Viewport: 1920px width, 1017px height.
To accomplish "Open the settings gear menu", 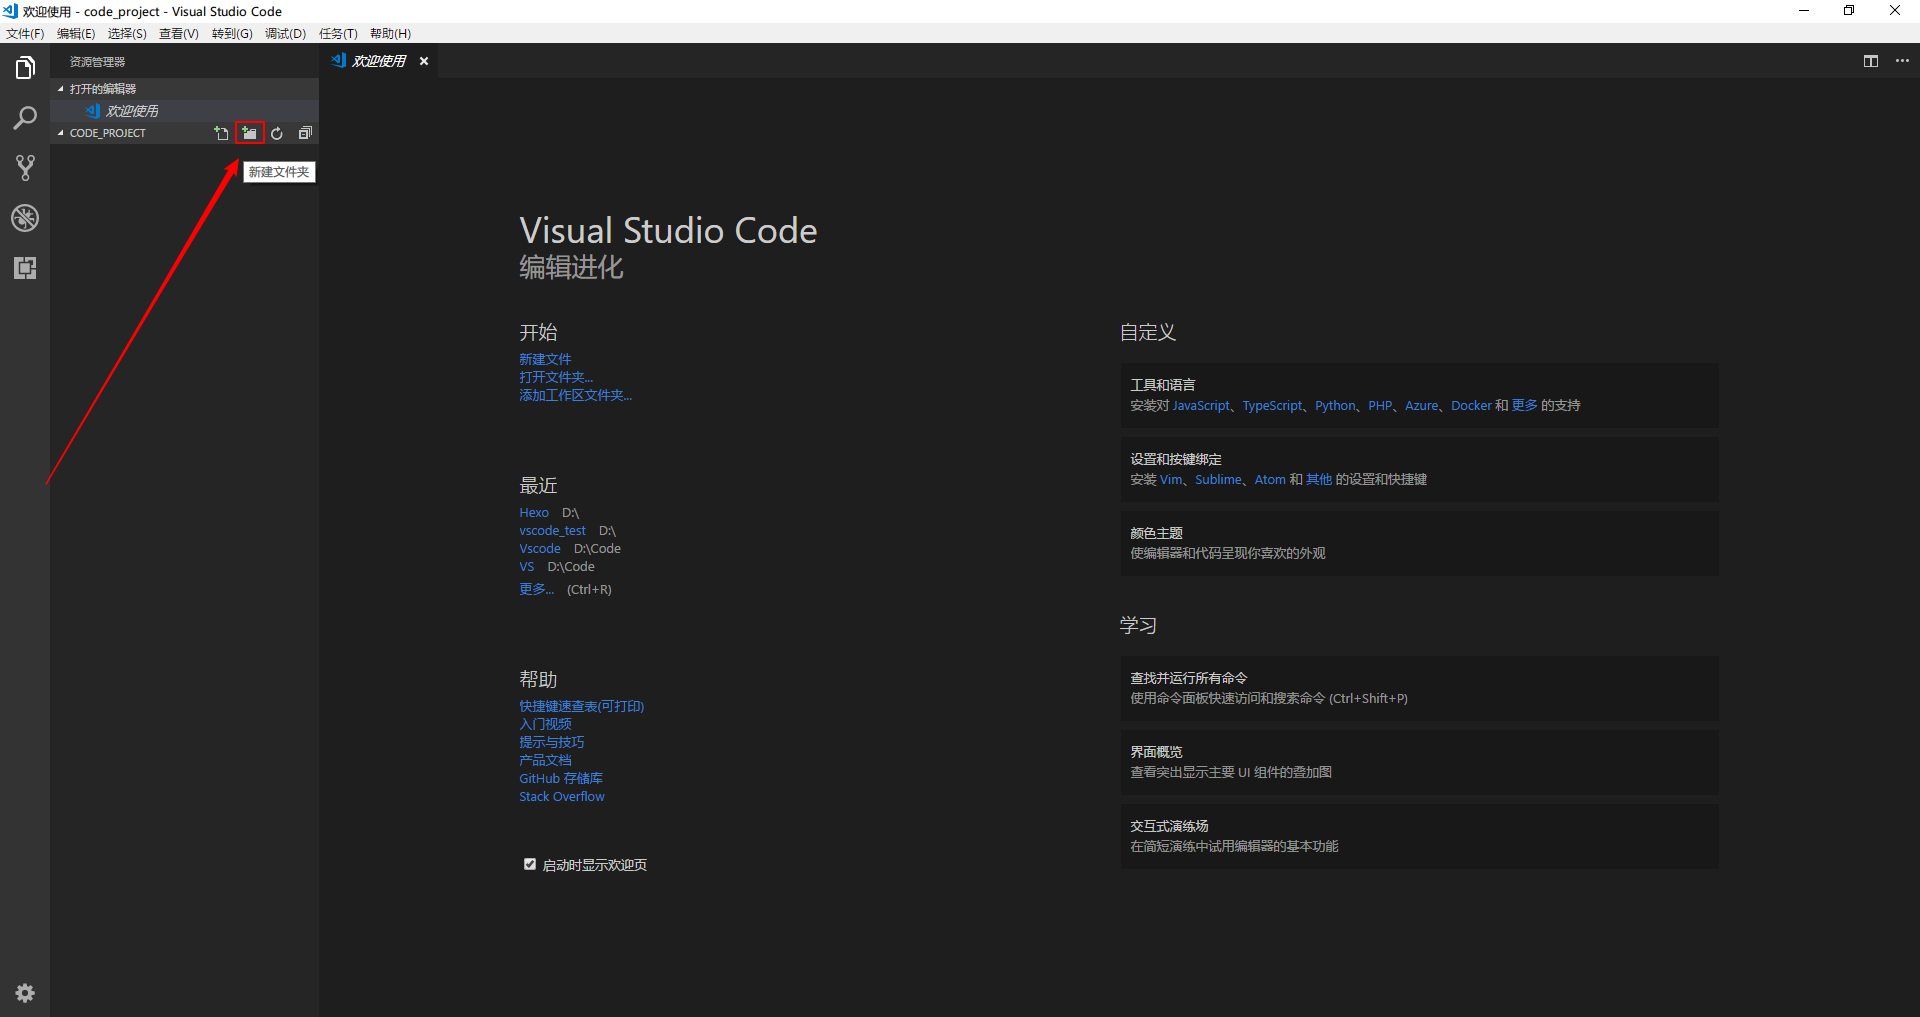I will [x=25, y=992].
